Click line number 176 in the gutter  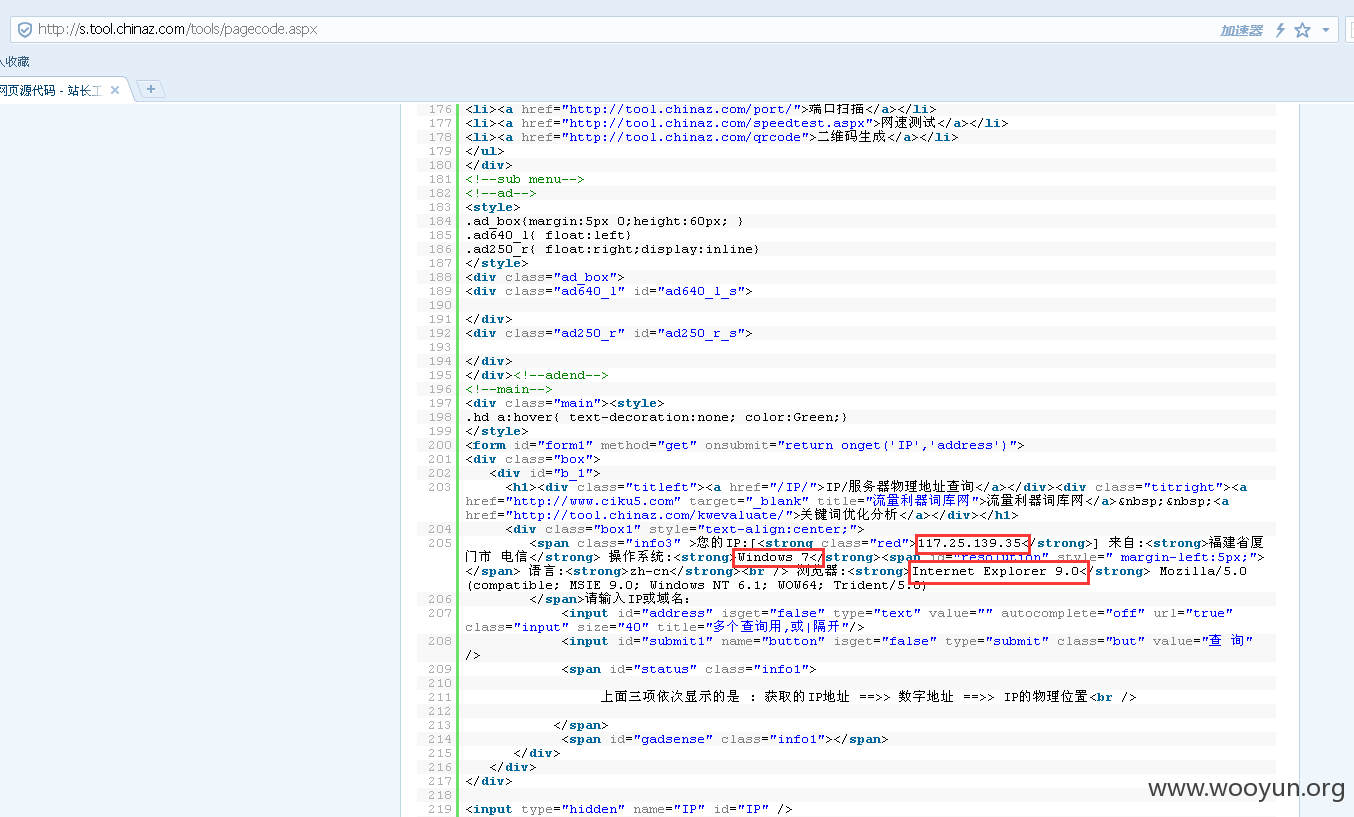pyautogui.click(x=439, y=109)
